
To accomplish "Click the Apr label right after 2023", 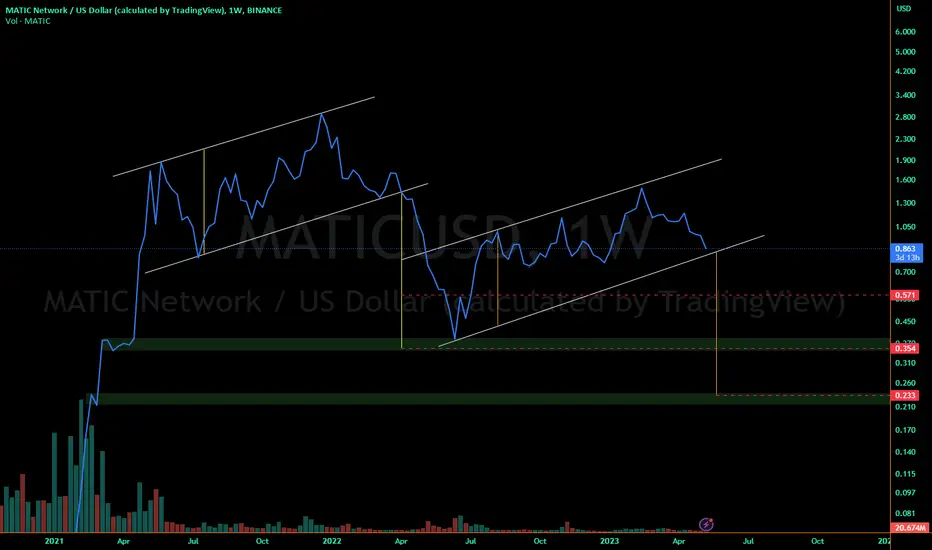I will (679, 541).
